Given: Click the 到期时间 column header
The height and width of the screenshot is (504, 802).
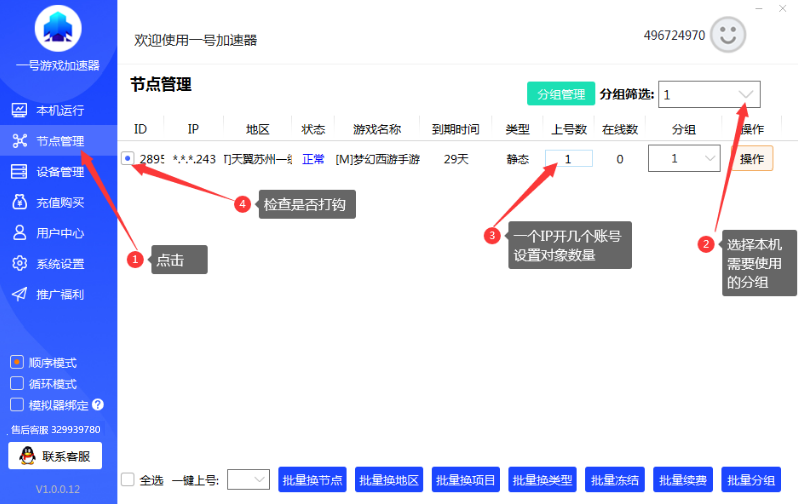Looking at the screenshot, I should [x=455, y=129].
